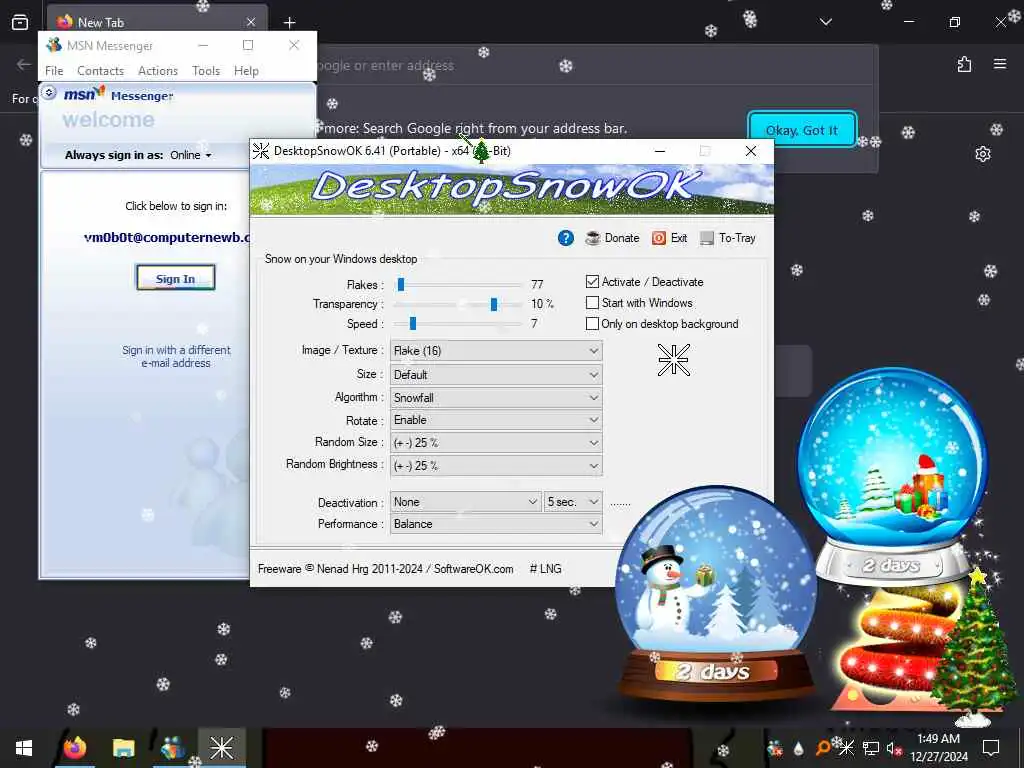Click the snowman snow globe widget
The image size is (1024, 768).
(715, 593)
